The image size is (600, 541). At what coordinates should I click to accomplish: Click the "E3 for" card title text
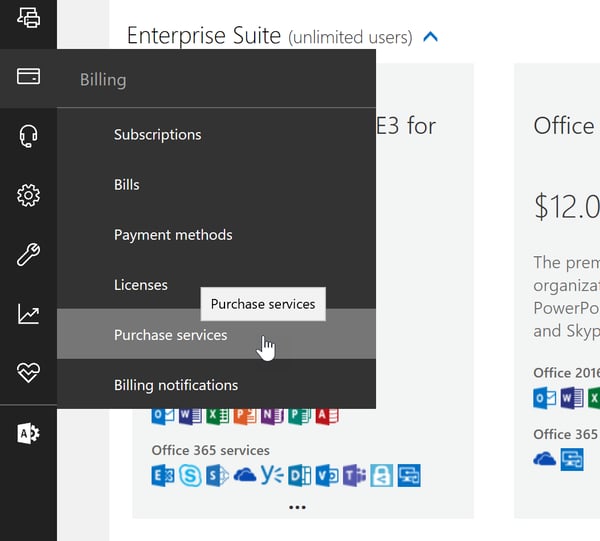tap(406, 126)
